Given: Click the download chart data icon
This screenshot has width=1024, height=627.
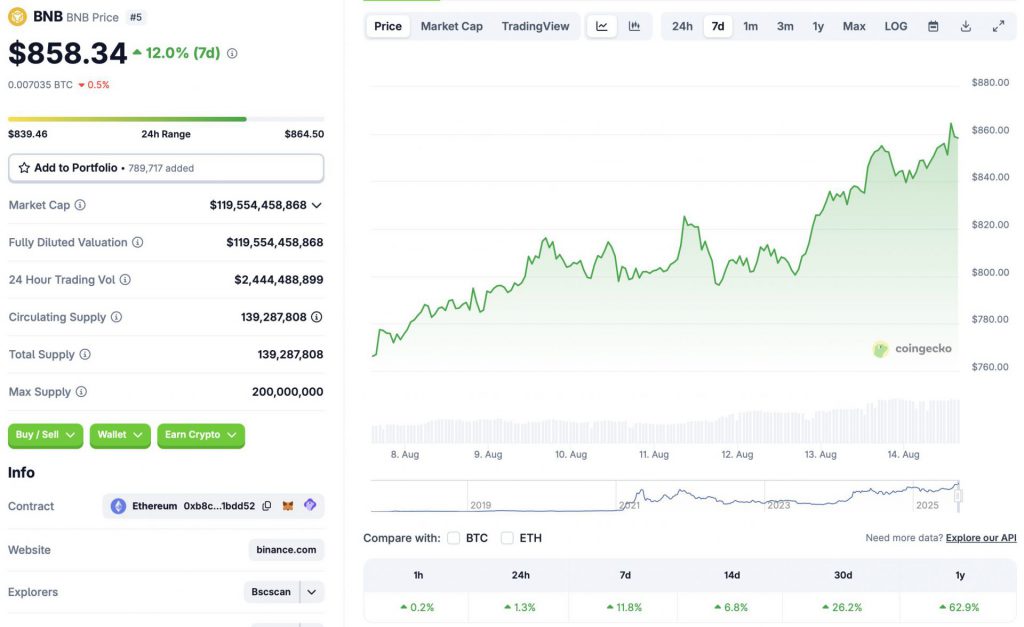Looking at the screenshot, I should click(966, 26).
